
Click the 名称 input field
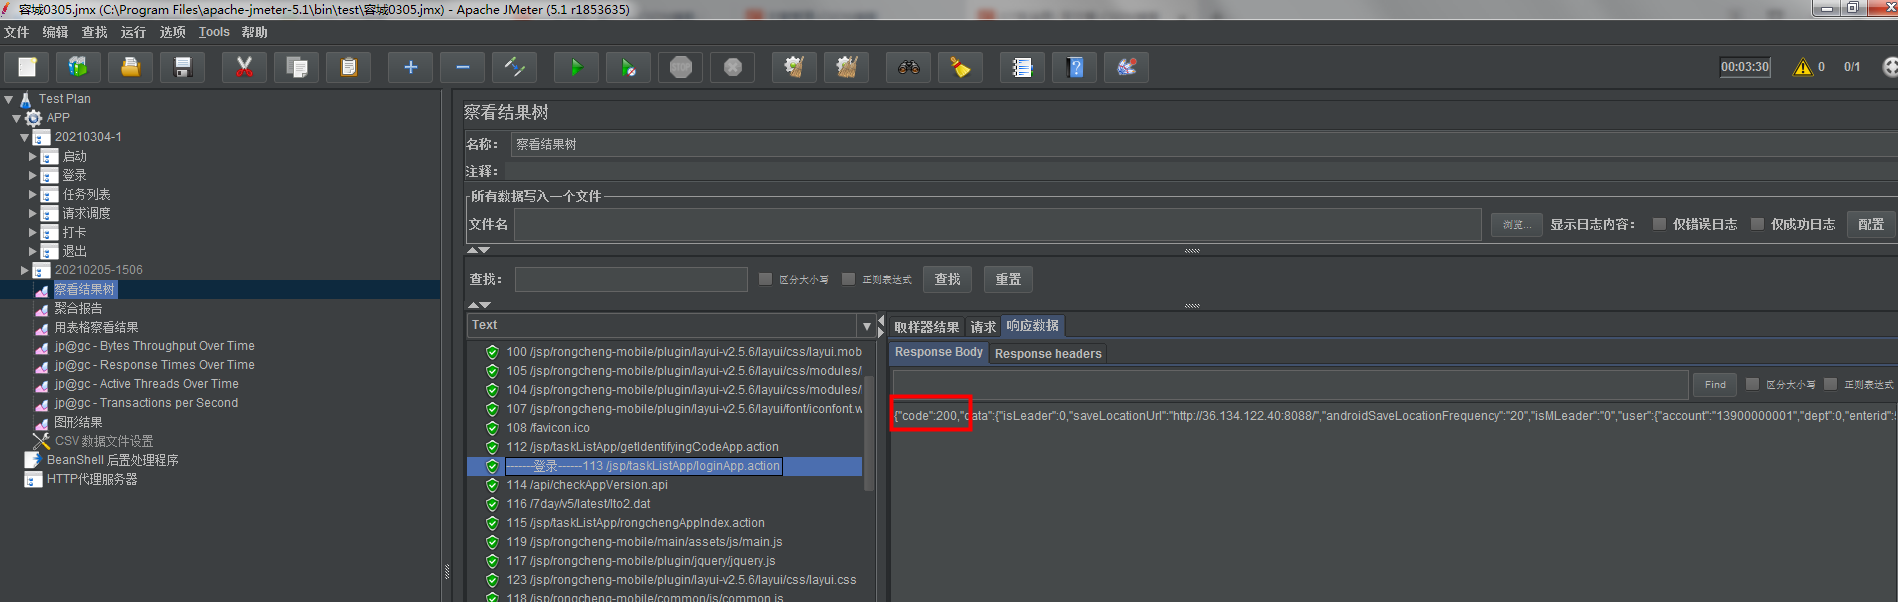click(x=1204, y=144)
